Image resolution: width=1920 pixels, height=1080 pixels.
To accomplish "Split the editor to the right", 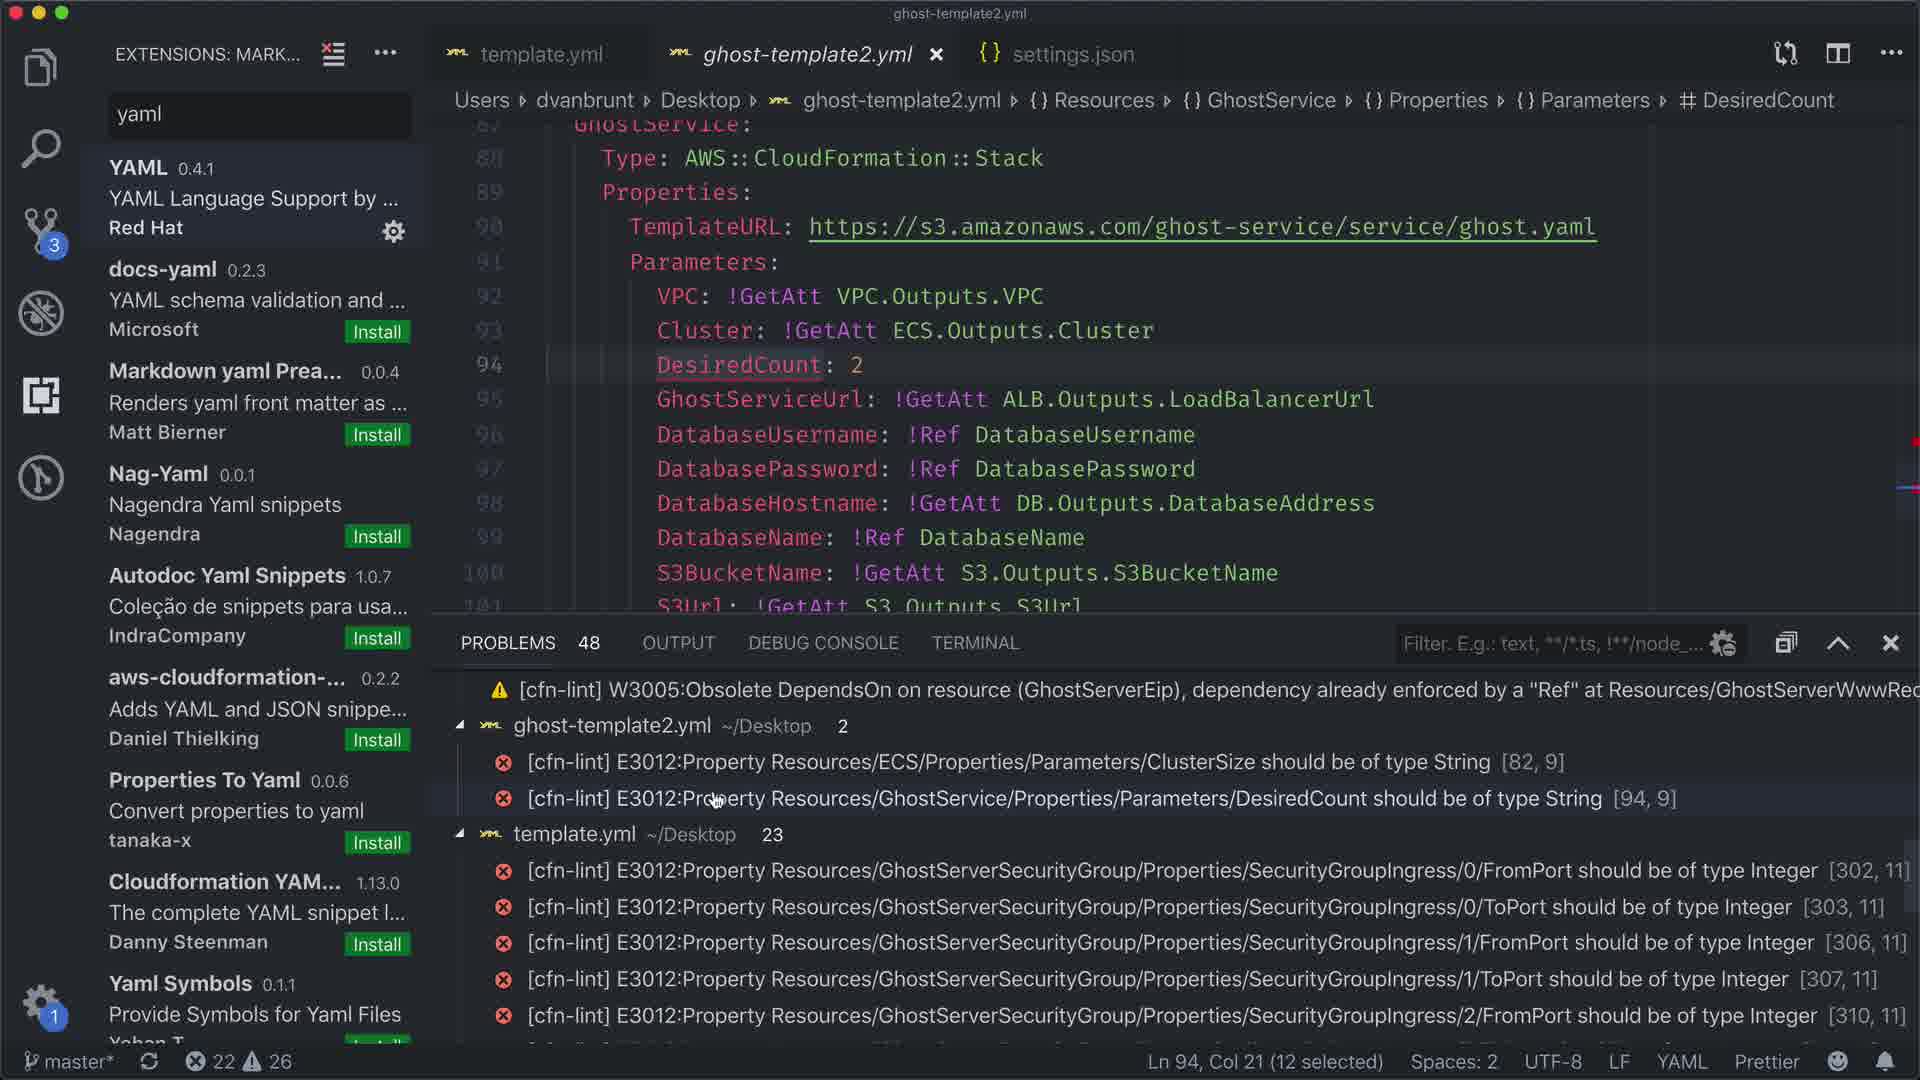I will [1837, 54].
